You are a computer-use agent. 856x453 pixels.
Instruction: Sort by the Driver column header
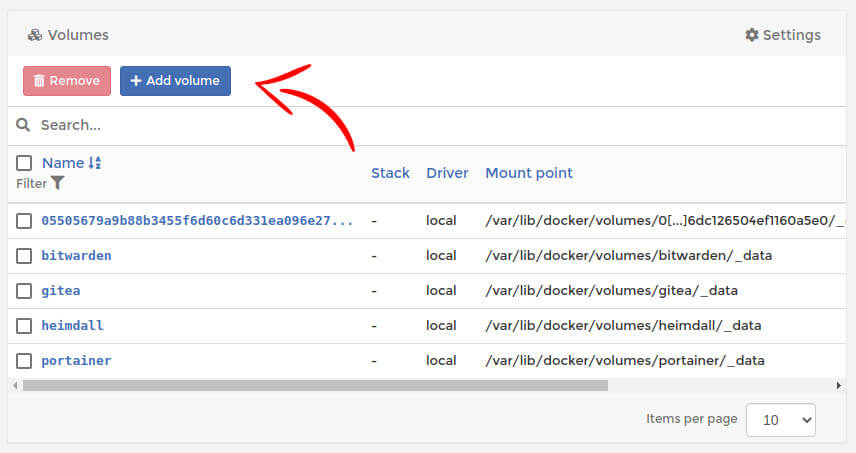(x=447, y=173)
